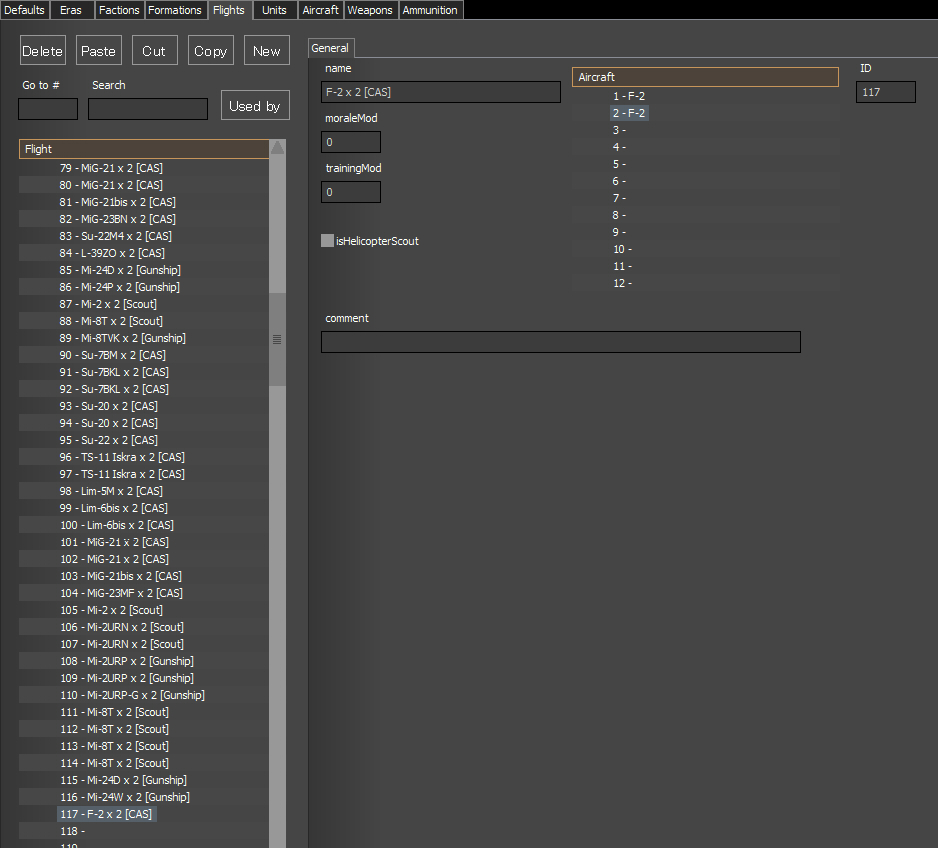Viewport: 938px width, 848px height.
Task: Select flight 87 - Mi-2 x 2 [Scout]
Action: click(108, 304)
